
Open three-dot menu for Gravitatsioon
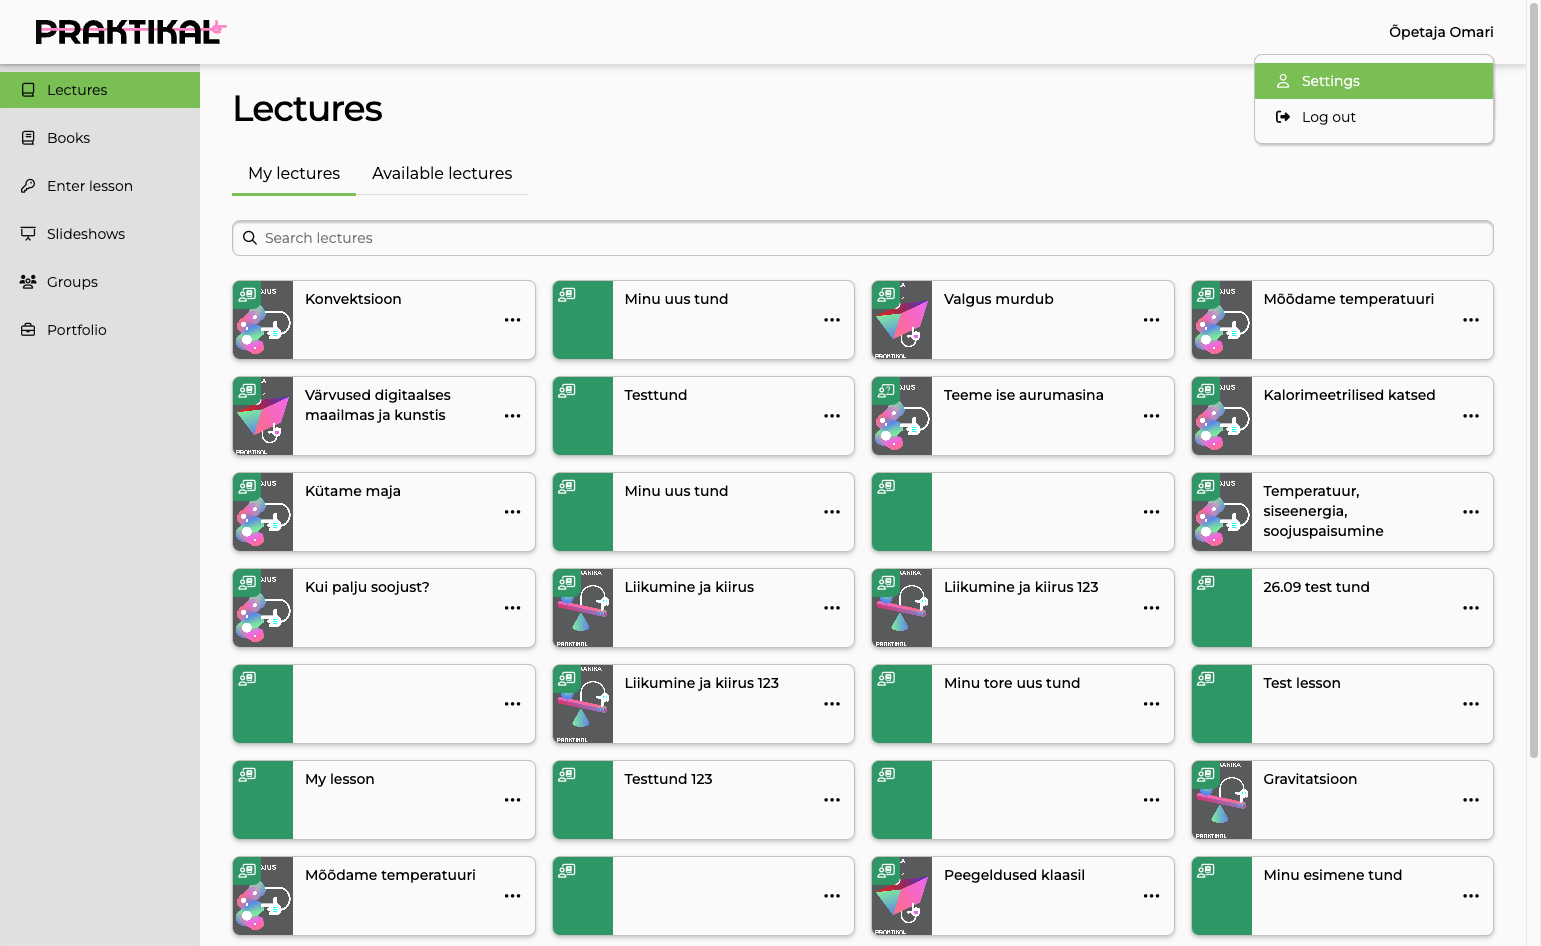[x=1471, y=800]
